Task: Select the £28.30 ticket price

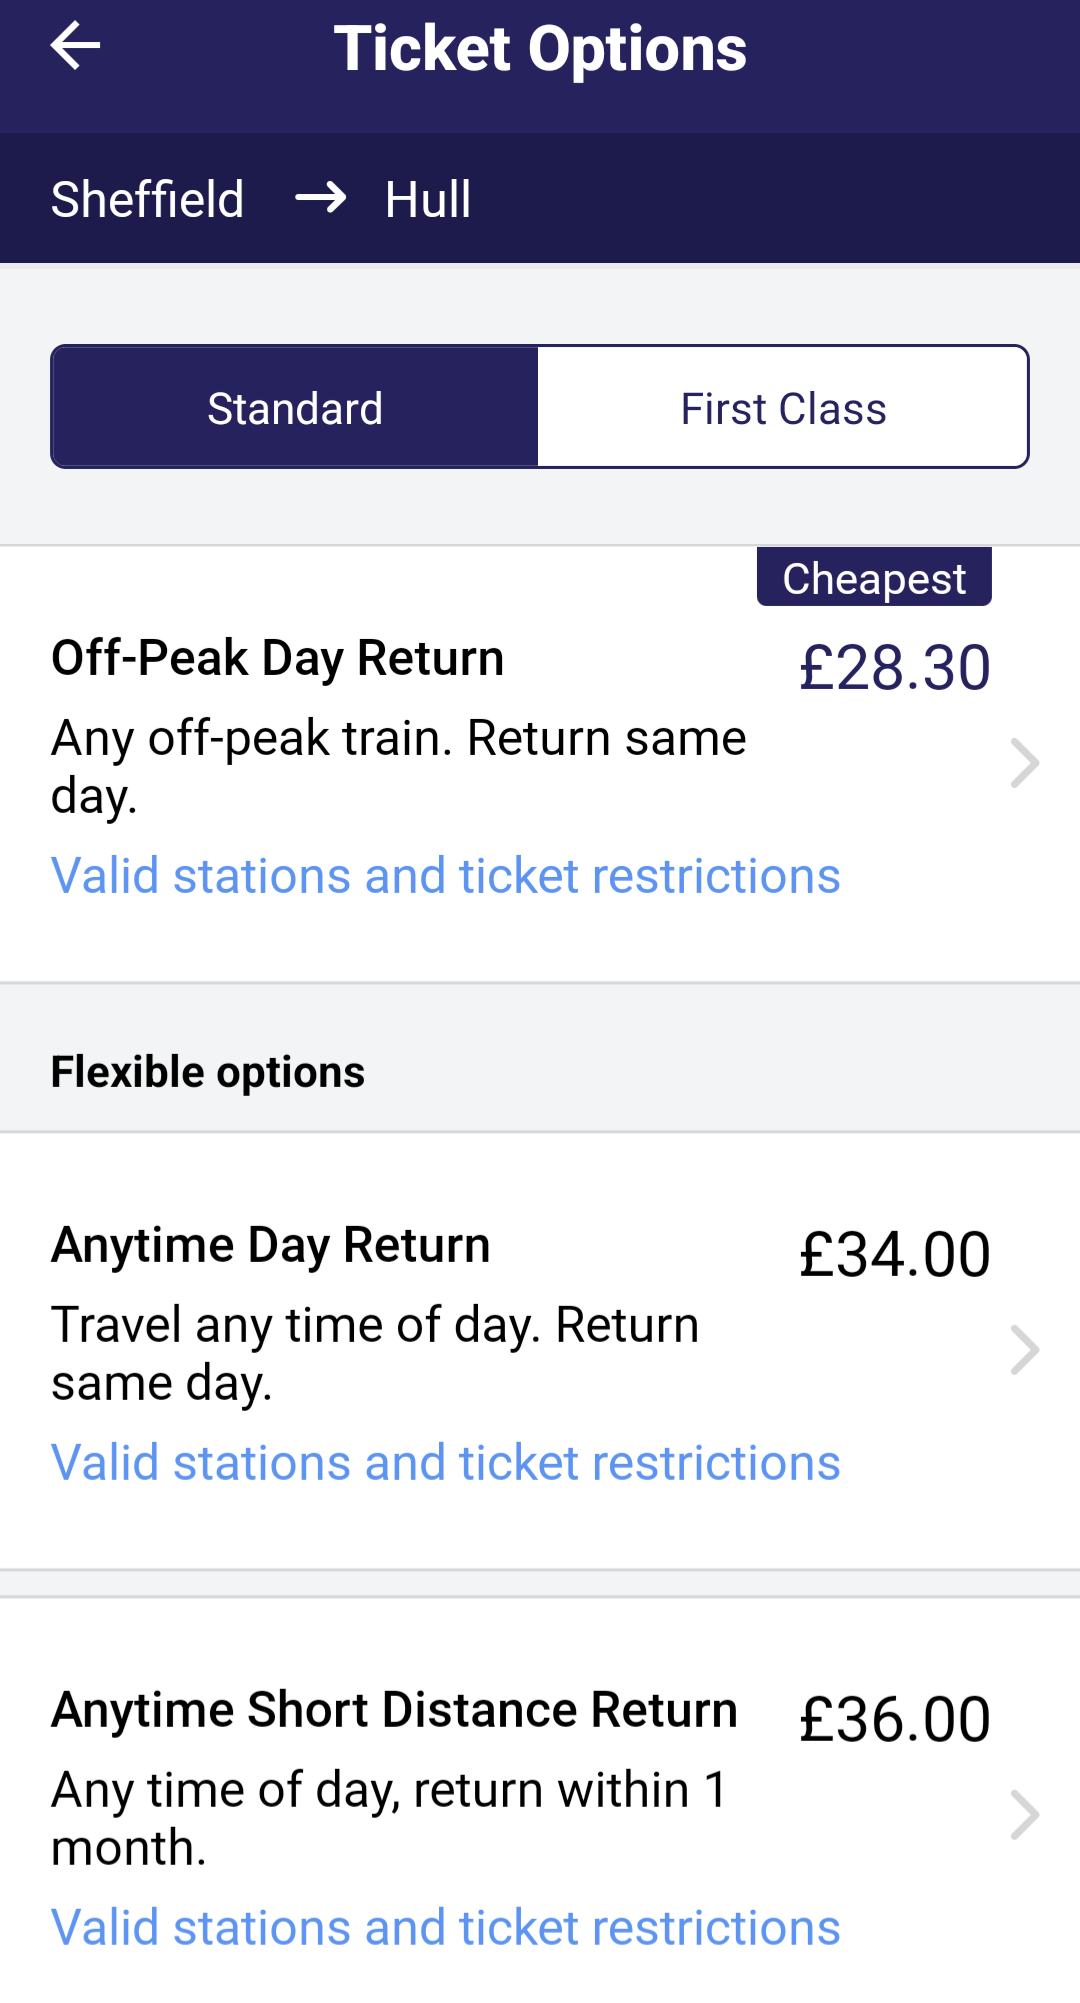Action: pos(895,668)
